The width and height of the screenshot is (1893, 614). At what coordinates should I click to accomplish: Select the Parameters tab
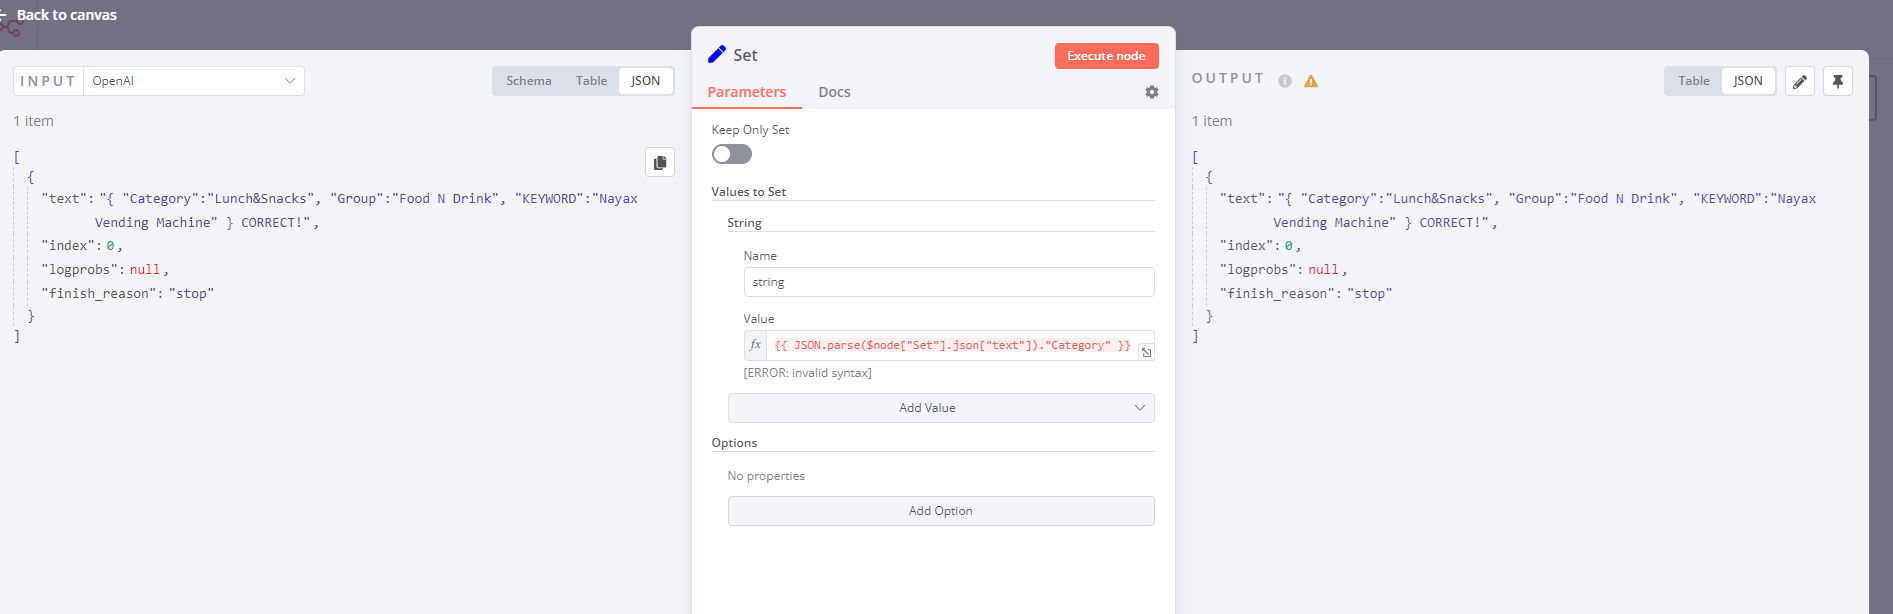click(747, 92)
